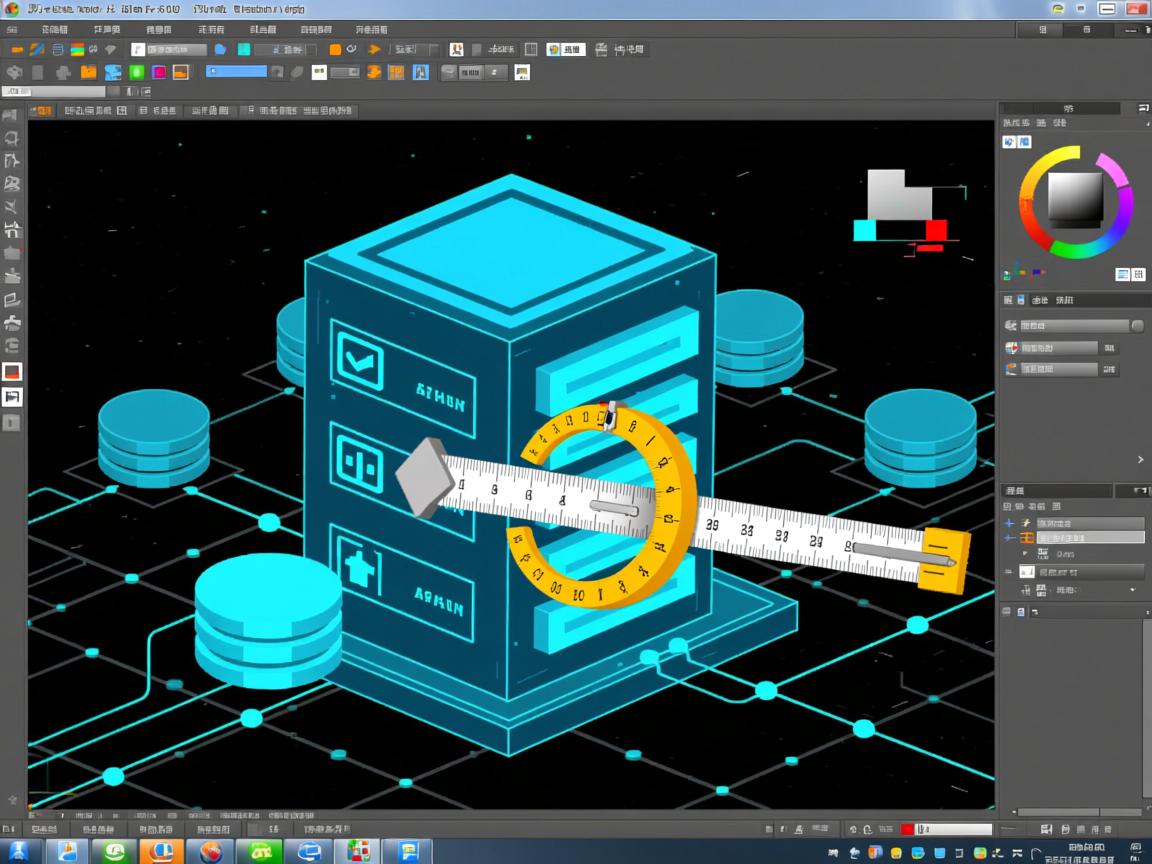This screenshot has width=1152, height=864.
Task: Open the dropdown arrow in the layers panel
Action: pyautogui.click(x=1133, y=591)
